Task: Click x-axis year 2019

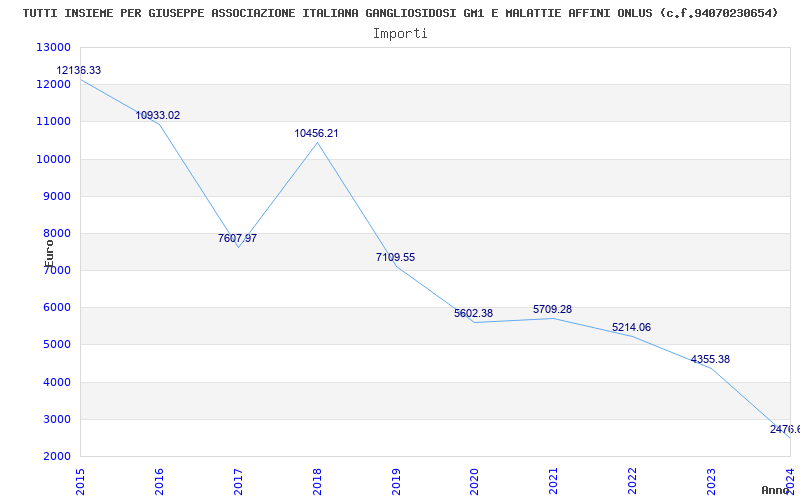Action: coord(396,481)
